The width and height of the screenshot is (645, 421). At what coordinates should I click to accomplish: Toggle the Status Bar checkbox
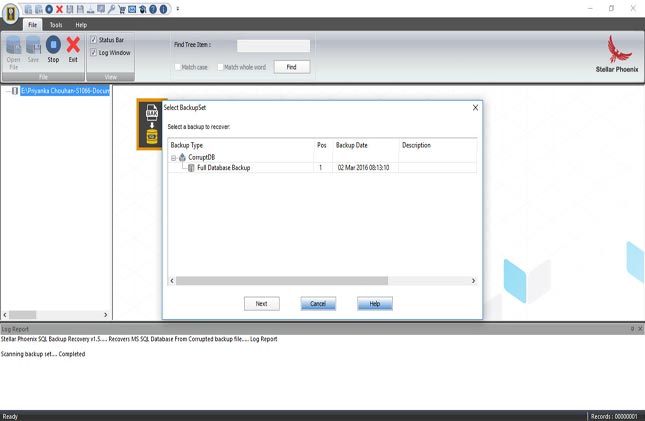pos(93,40)
